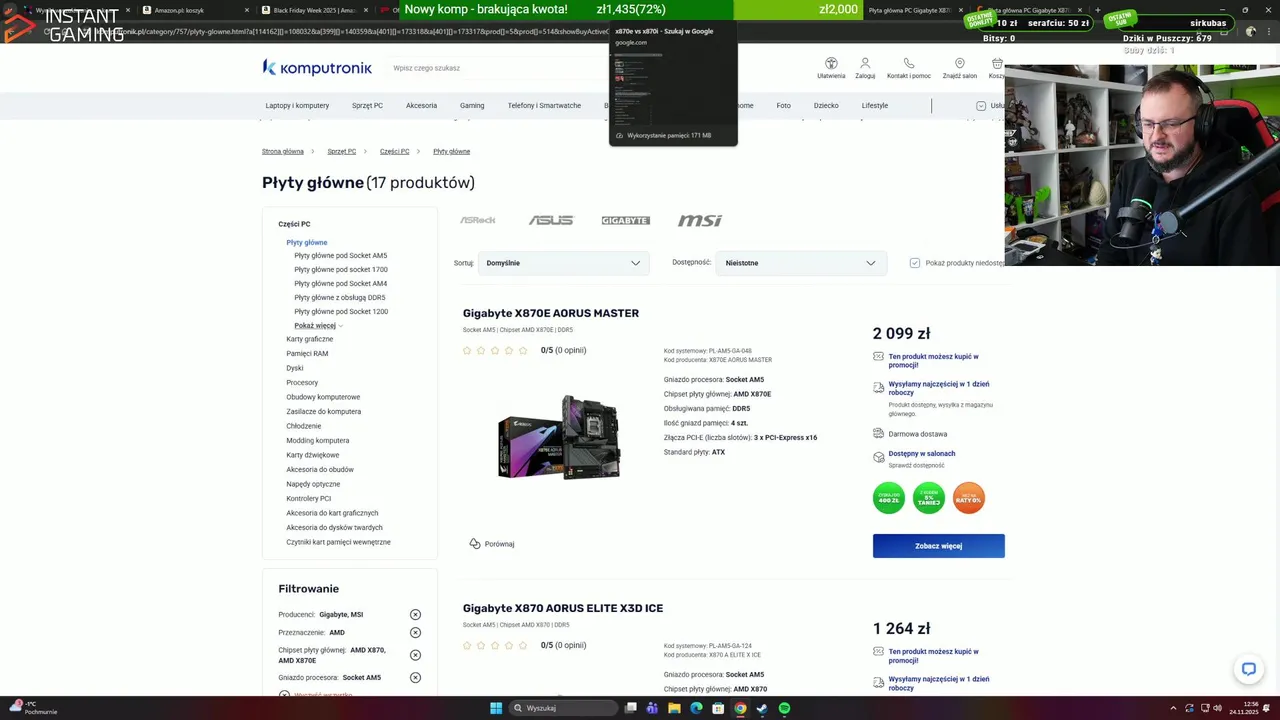This screenshot has width=1280, height=720.
Task: Filter by Gigabyte brand logo
Action: [625, 220]
